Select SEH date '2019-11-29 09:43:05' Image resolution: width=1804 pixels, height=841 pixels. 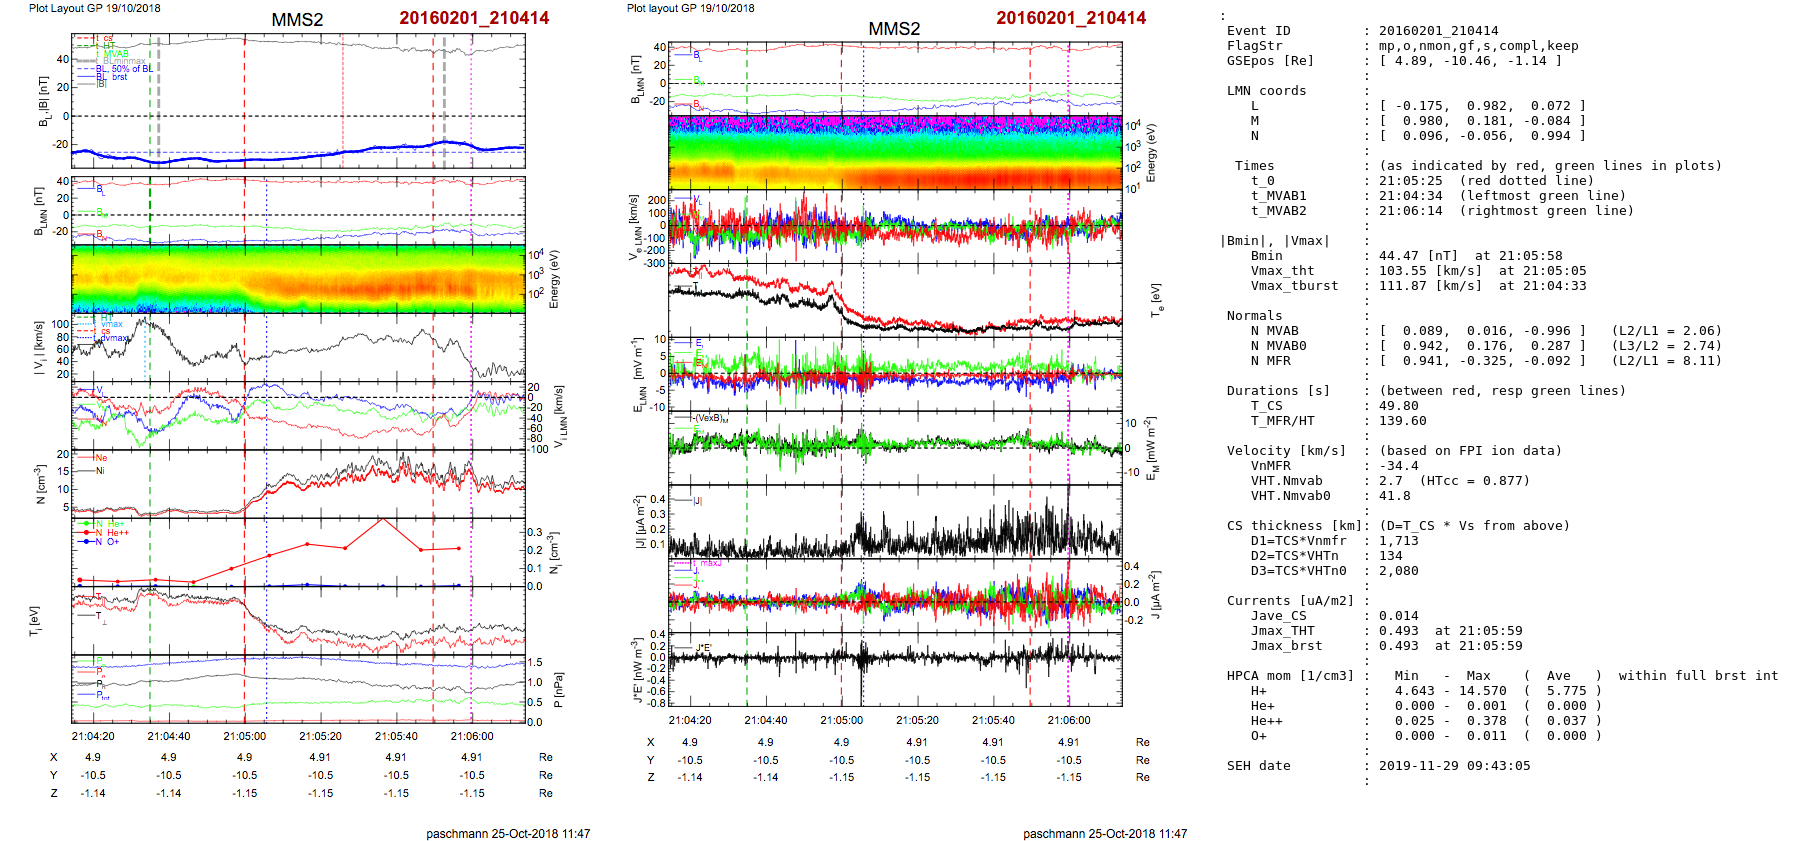pos(1454,766)
